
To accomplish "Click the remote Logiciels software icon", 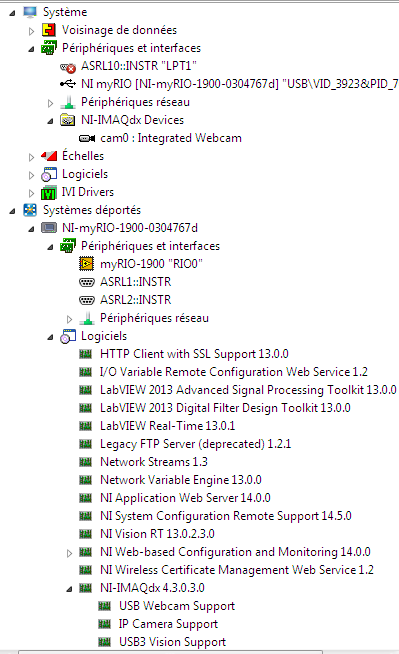I will pyautogui.click(x=68, y=336).
